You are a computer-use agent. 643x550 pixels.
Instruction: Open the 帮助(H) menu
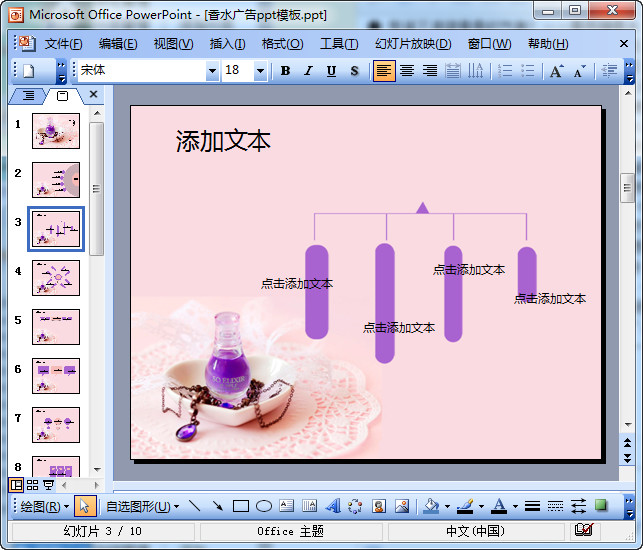click(x=548, y=43)
